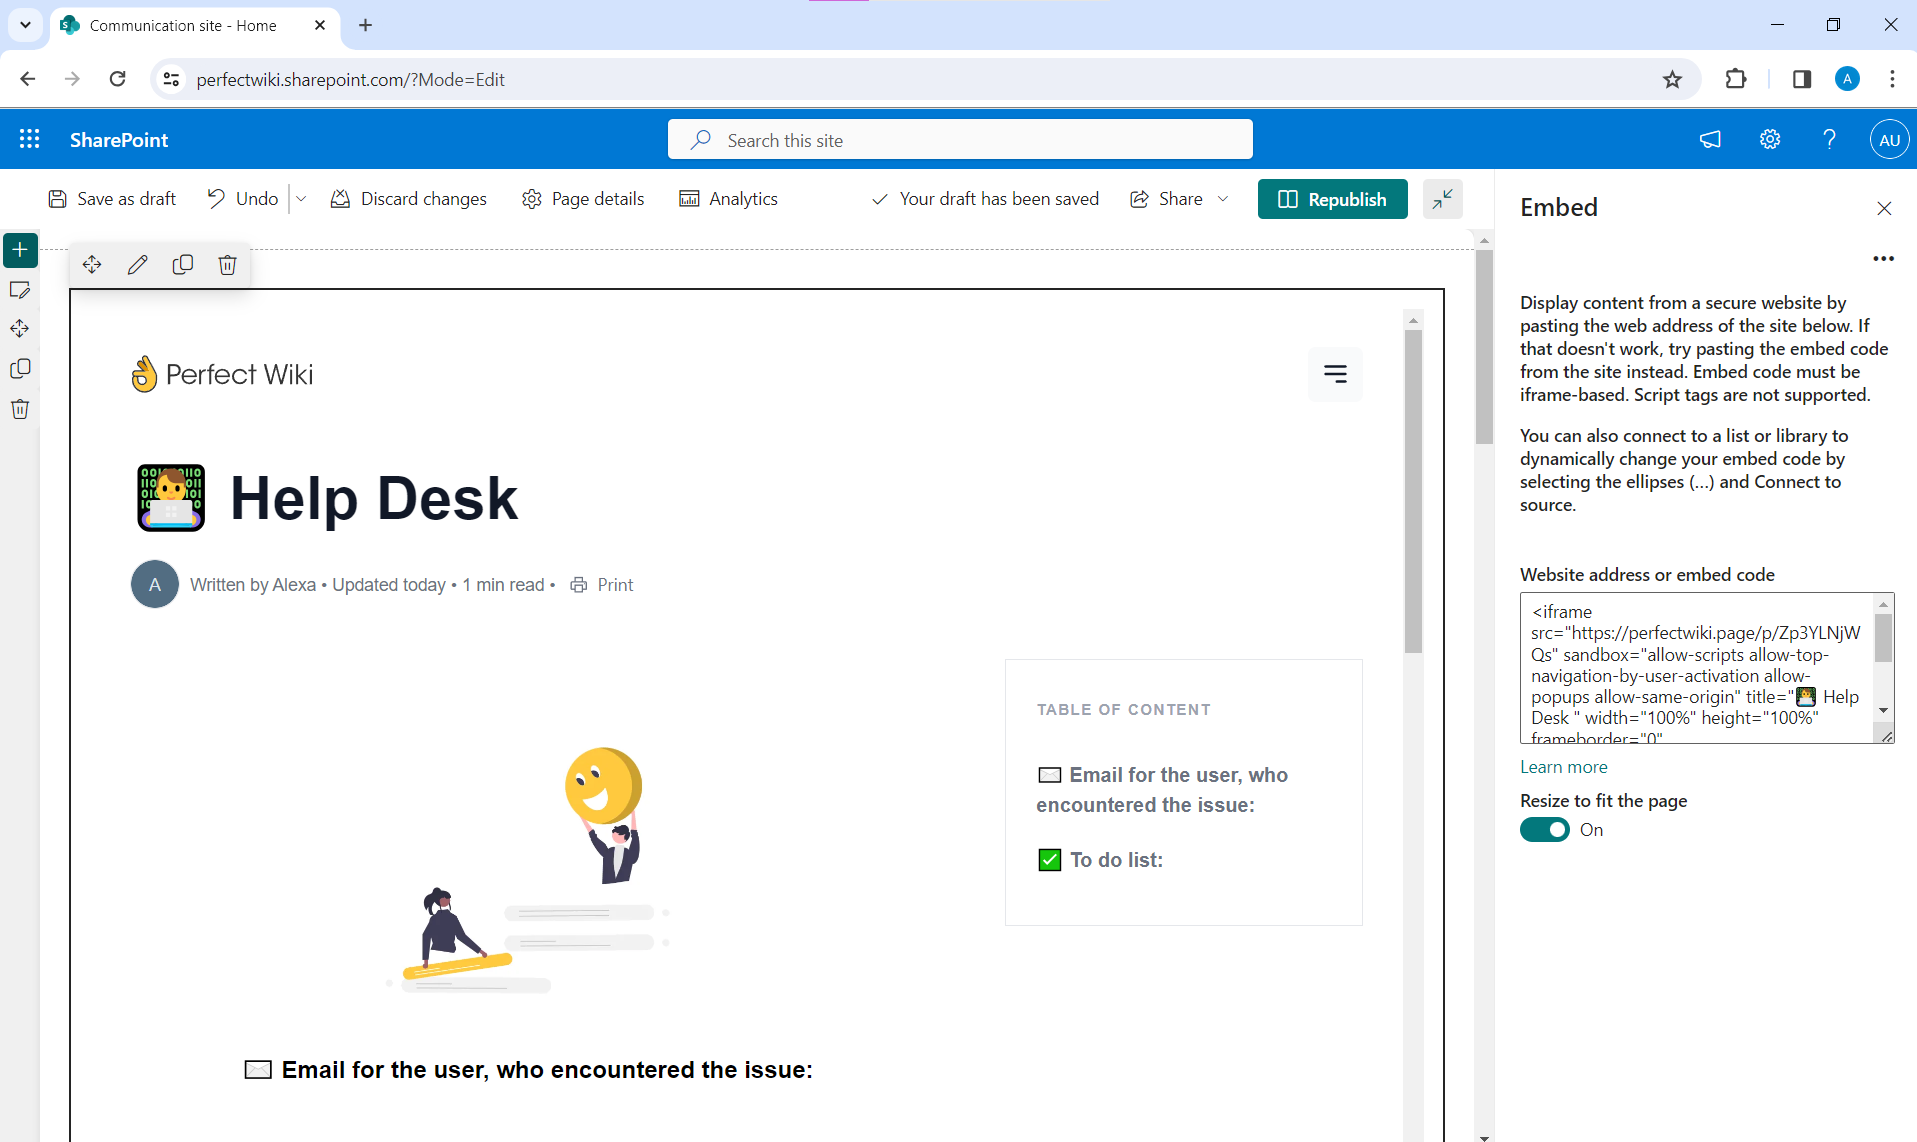The height and width of the screenshot is (1142, 1917).
Task: Expand the Undo dropdown arrow
Action: coord(301,199)
